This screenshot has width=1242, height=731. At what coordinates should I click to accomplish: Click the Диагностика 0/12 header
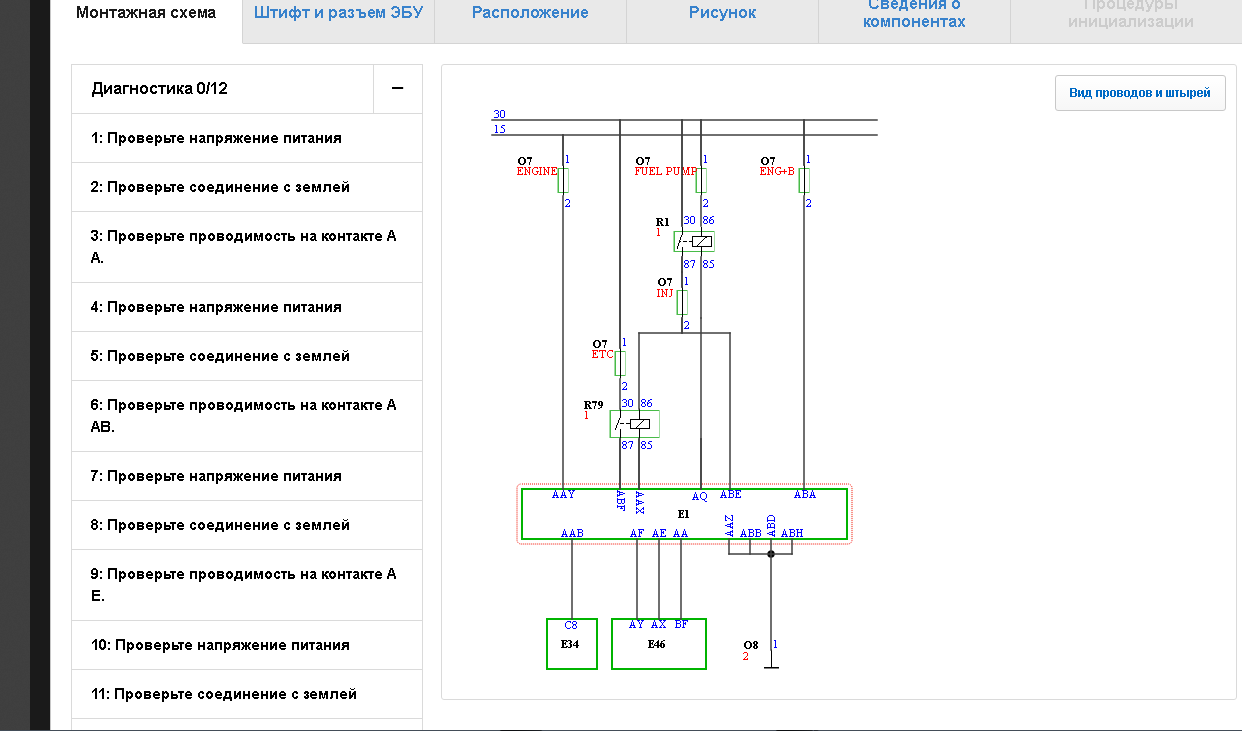(223, 89)
